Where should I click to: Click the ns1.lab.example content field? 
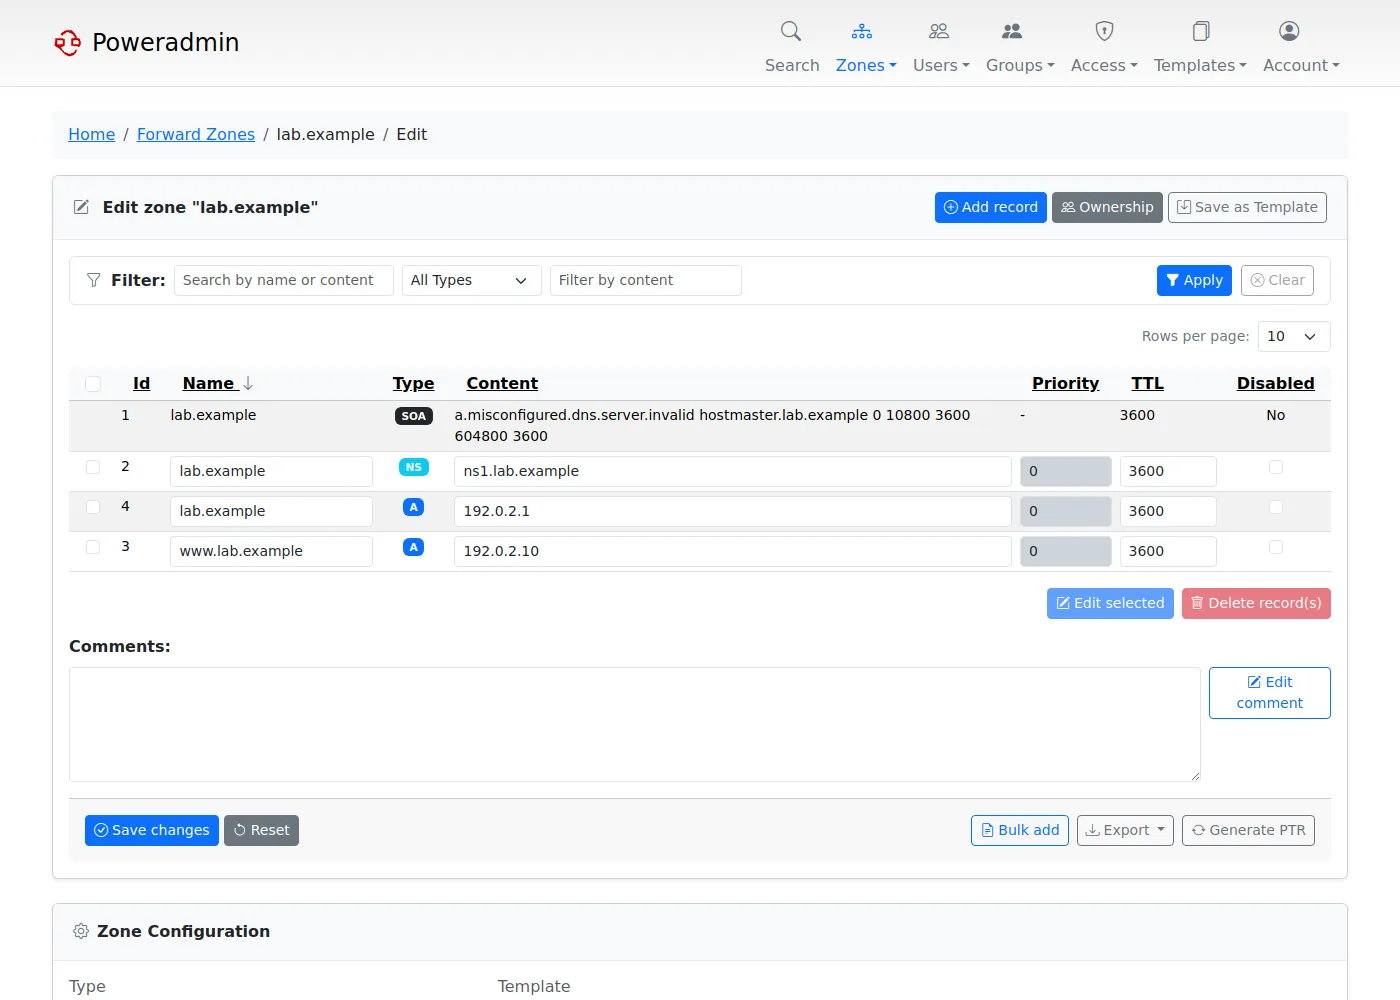(733, 471)
